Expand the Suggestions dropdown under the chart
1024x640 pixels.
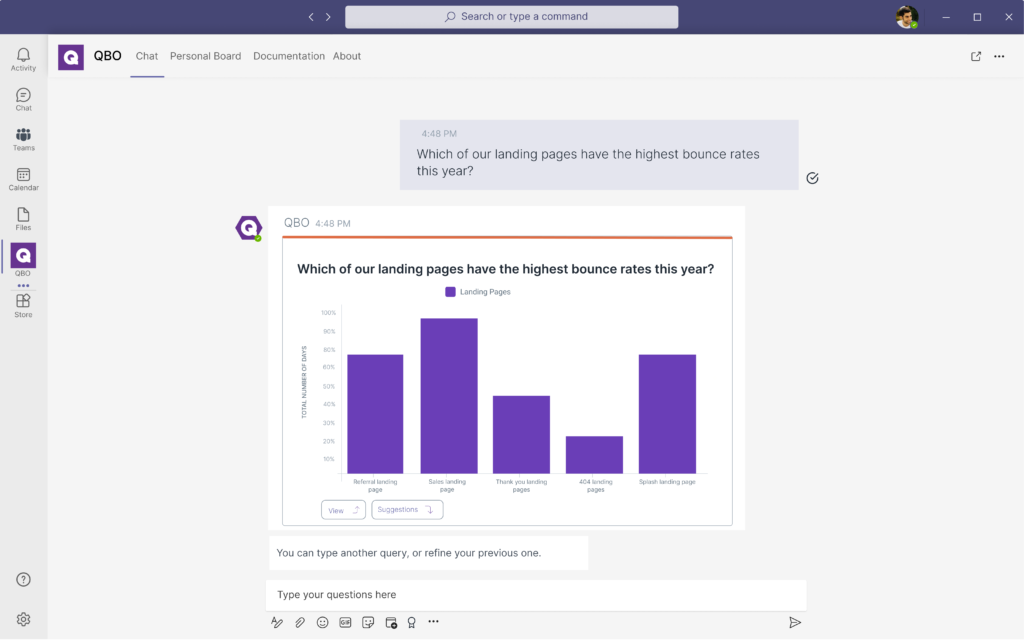(x=407, y=510)
